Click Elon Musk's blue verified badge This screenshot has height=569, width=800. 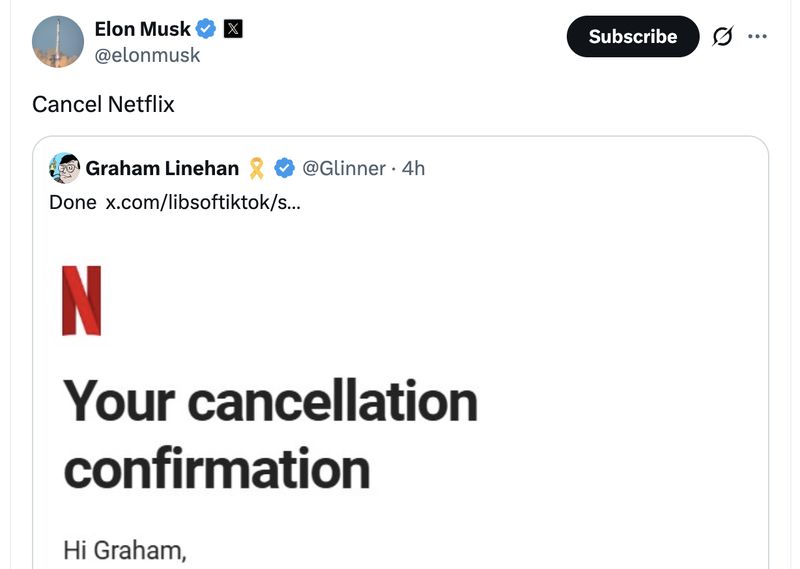coord(206,29)
